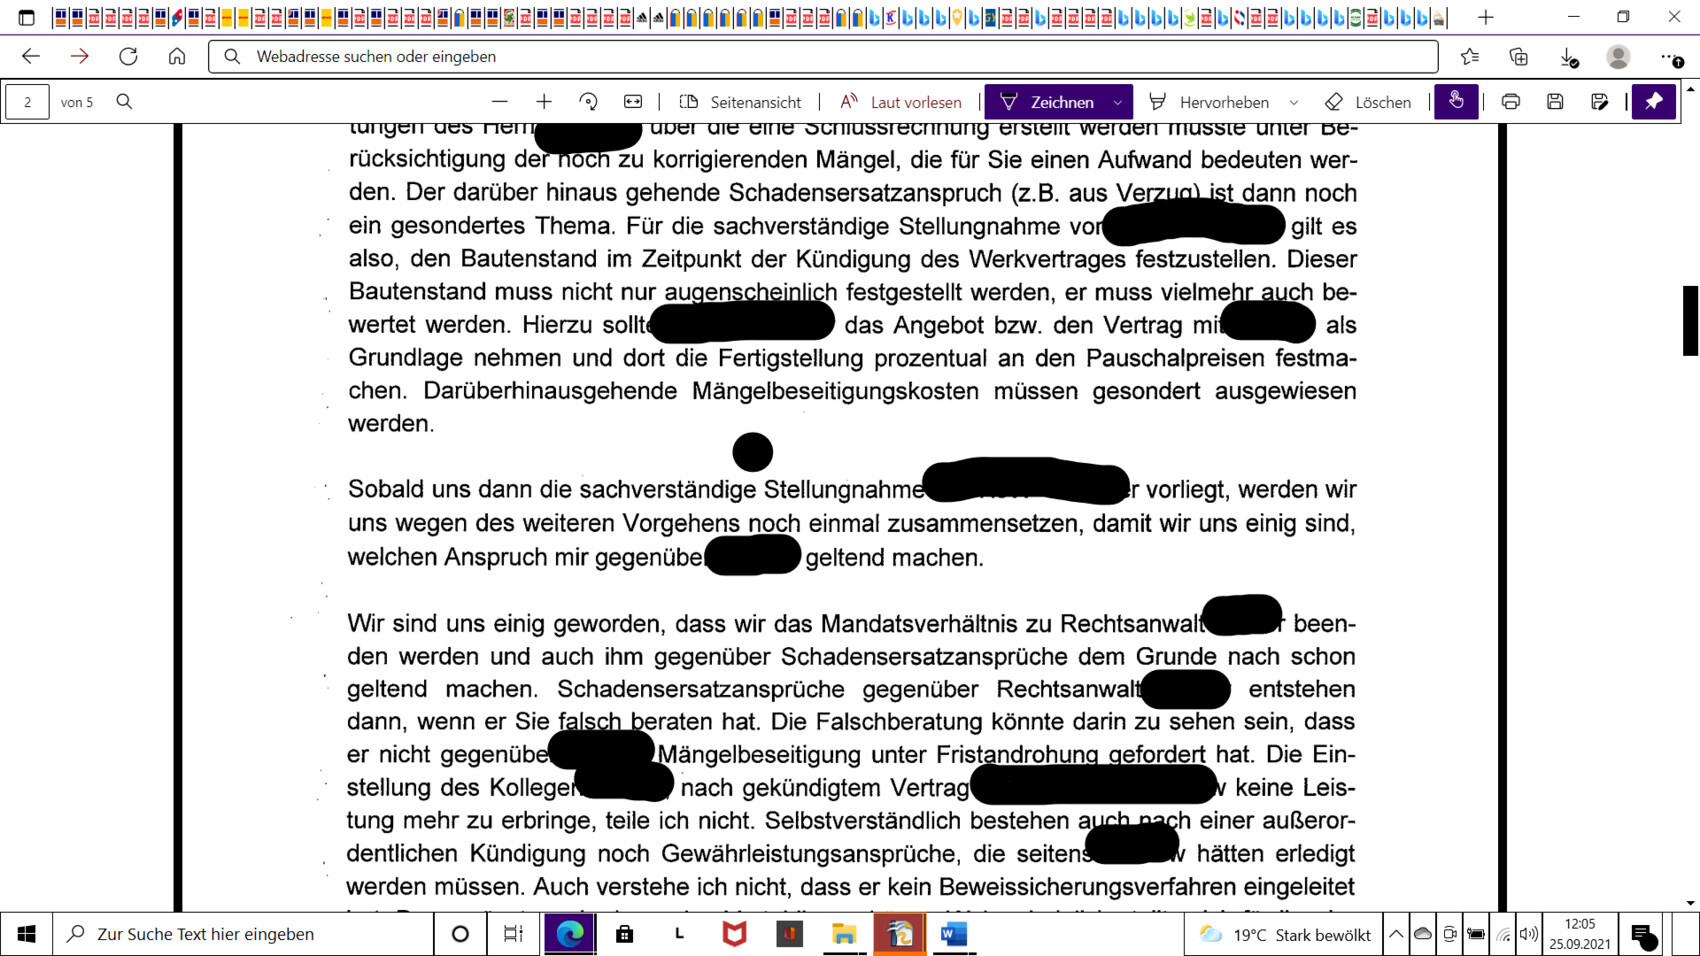
Task: Save the PDF with the disk icon
Action: tap(1555, 102)
